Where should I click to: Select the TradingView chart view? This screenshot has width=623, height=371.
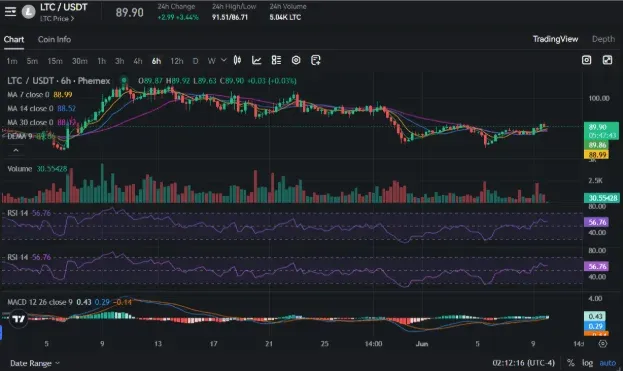coord(555,39)
